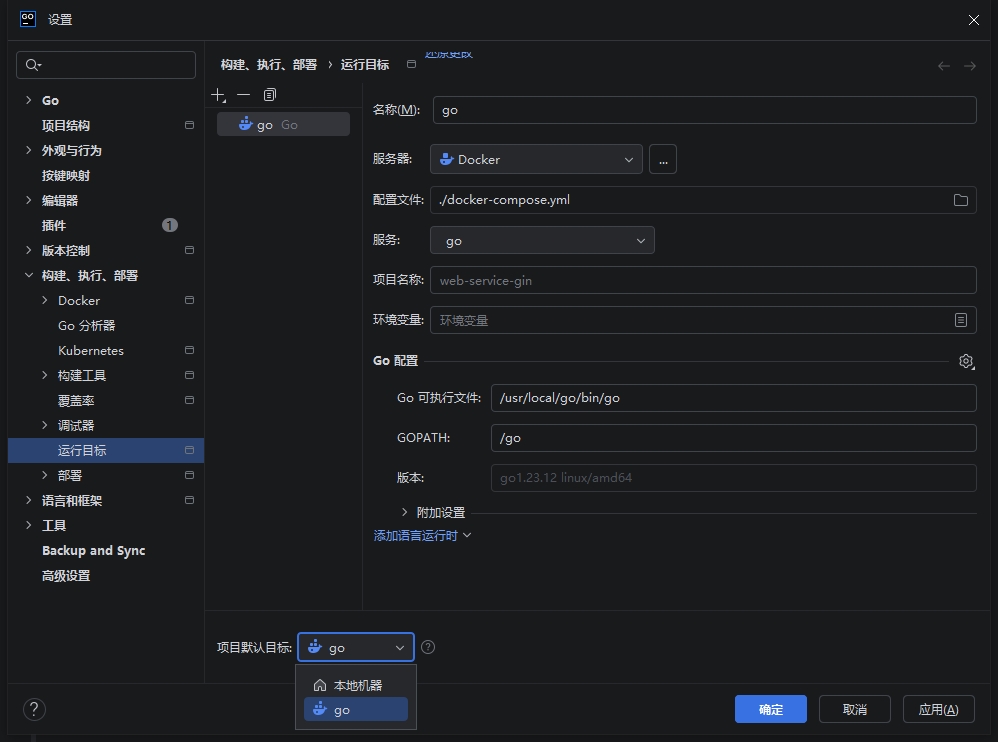The image size is (998, 742).
Task: Expand the 版本控制 settings tree node
Action: pyautogui.click(x=29, y=251)
